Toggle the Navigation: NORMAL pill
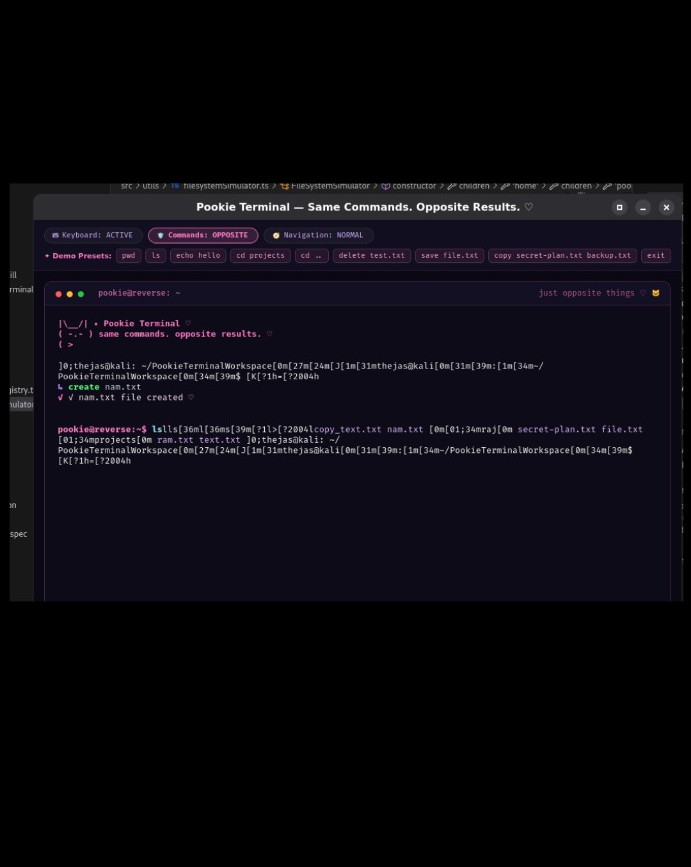The width and height of the screenshot is (691, 867). 318,235
